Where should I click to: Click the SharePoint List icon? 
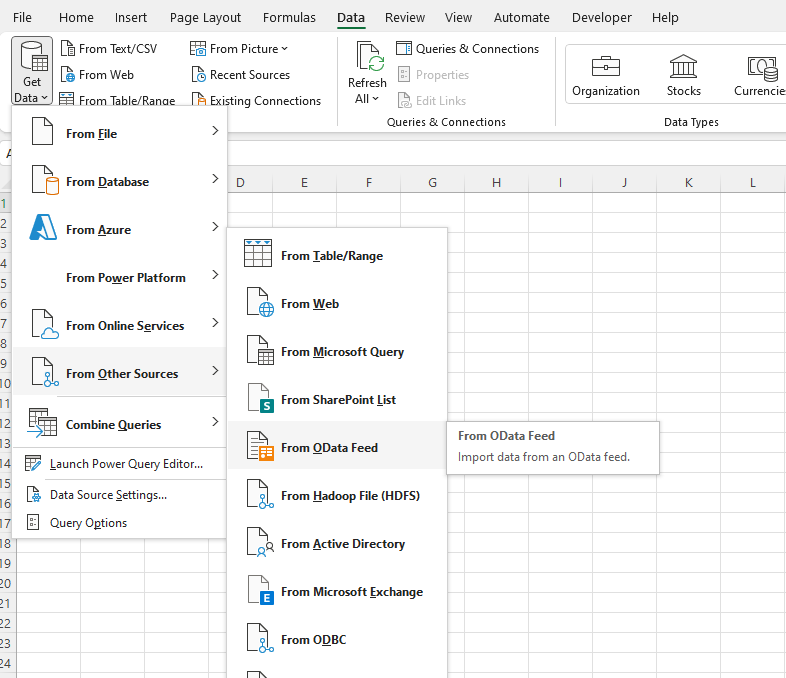coord(260,398)
